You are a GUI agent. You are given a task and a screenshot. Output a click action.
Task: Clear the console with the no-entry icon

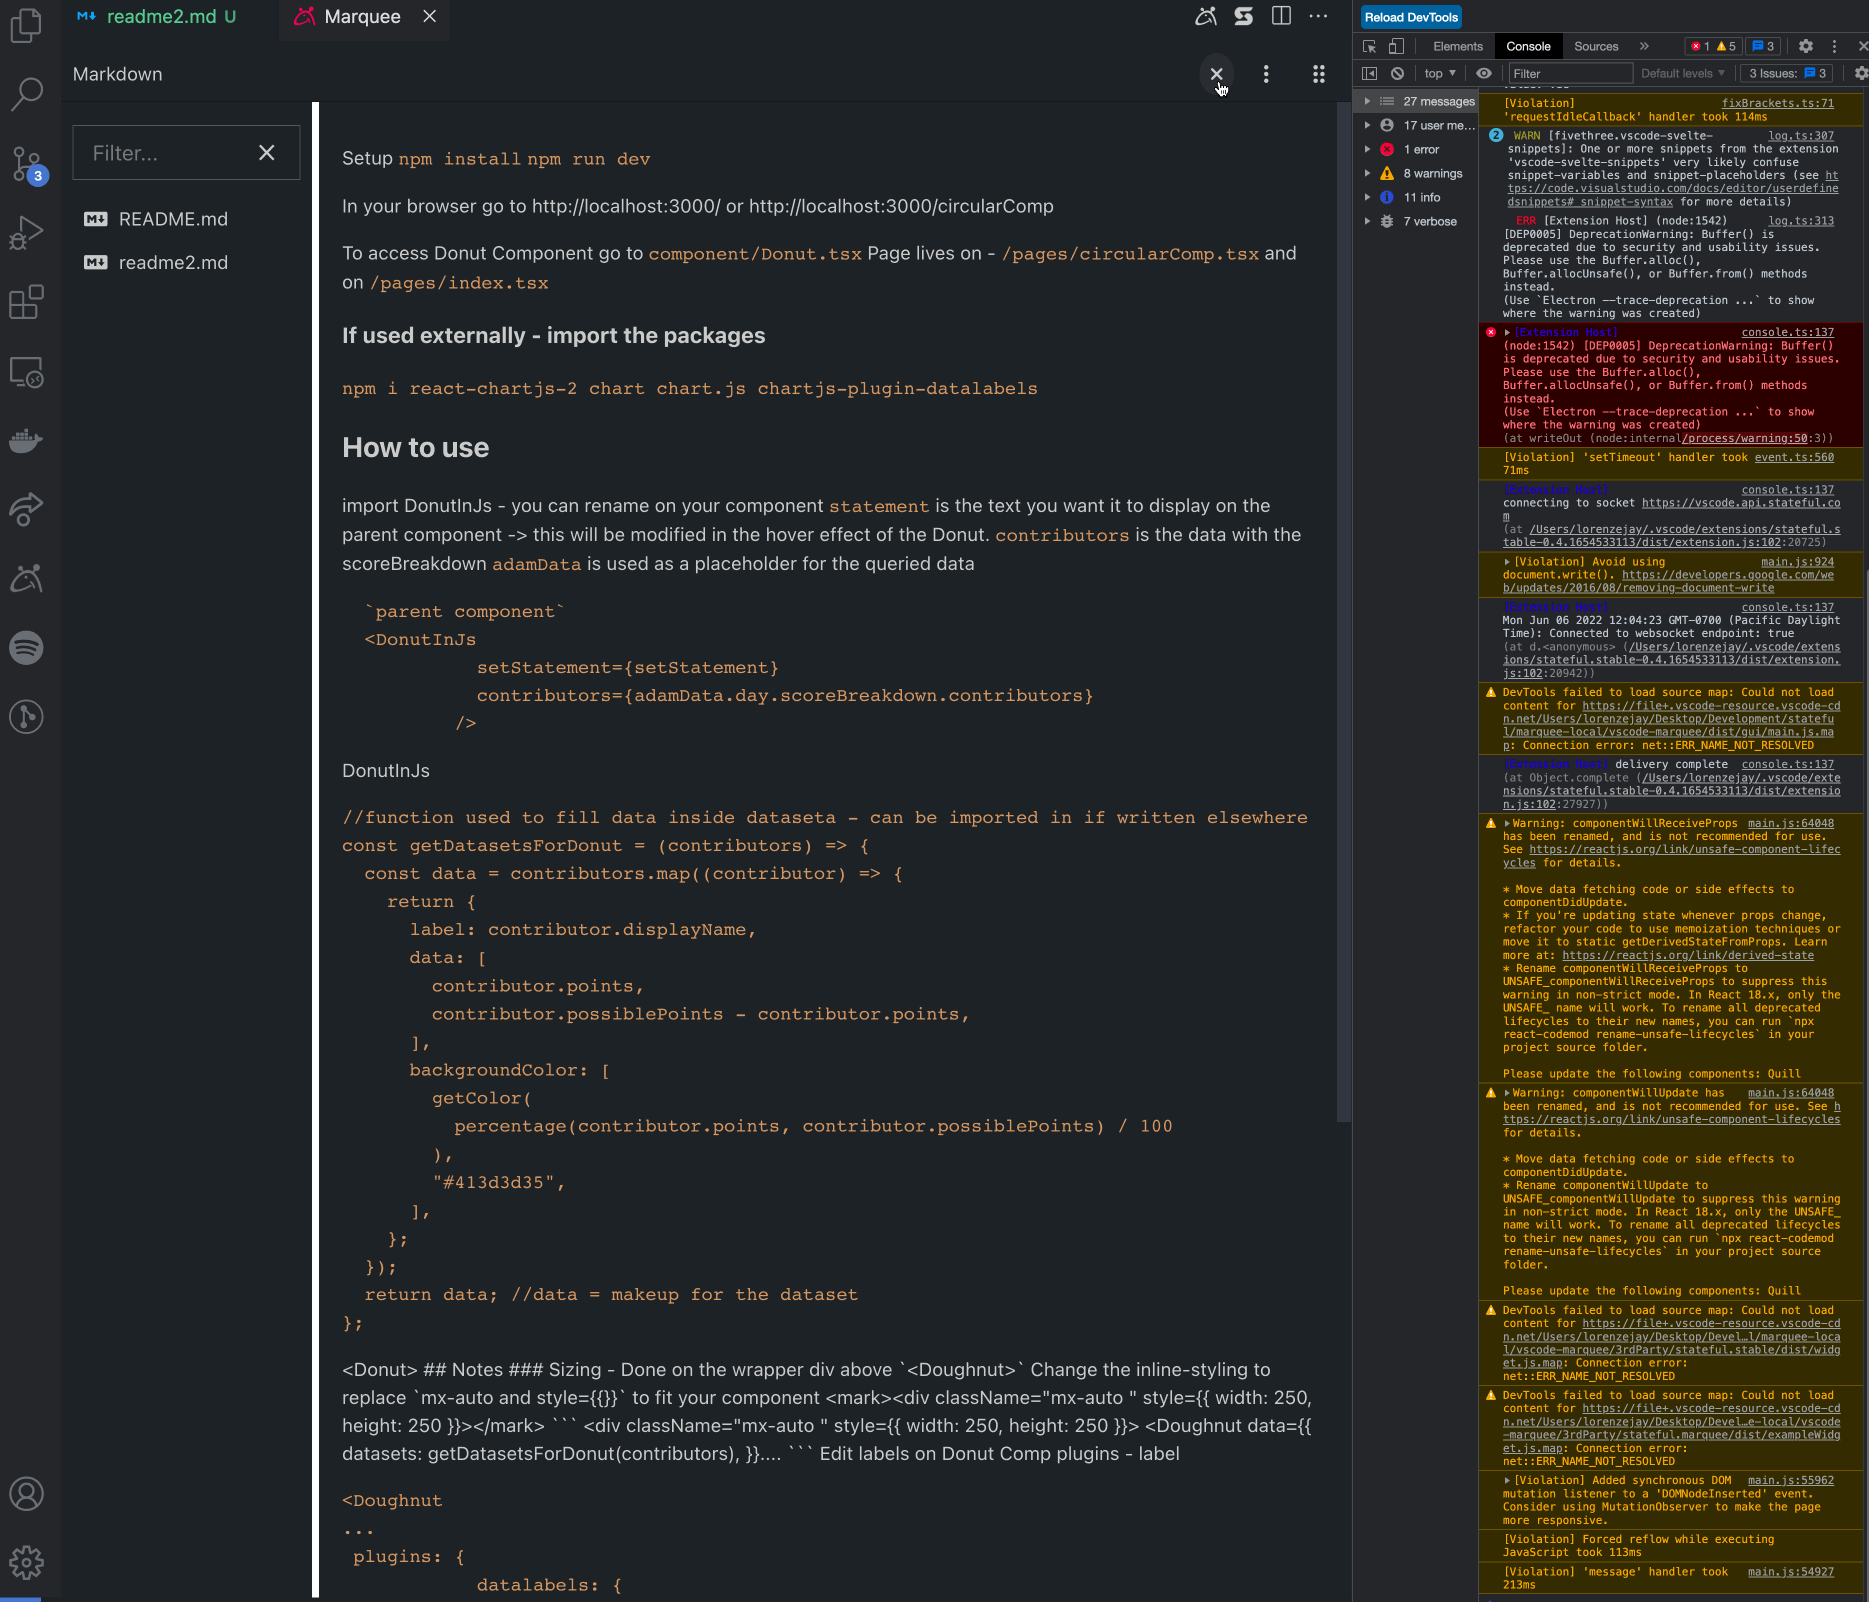[x=1396, y=73]
